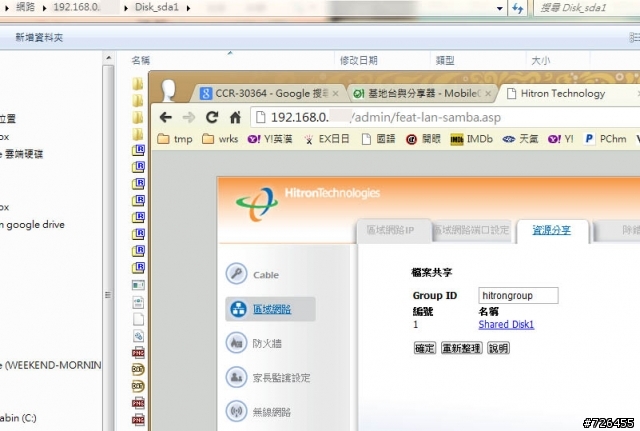This screenshot has height=431, width=640.
Task: Close the CCR-30364 Google tab
Action: pos(336,94)
